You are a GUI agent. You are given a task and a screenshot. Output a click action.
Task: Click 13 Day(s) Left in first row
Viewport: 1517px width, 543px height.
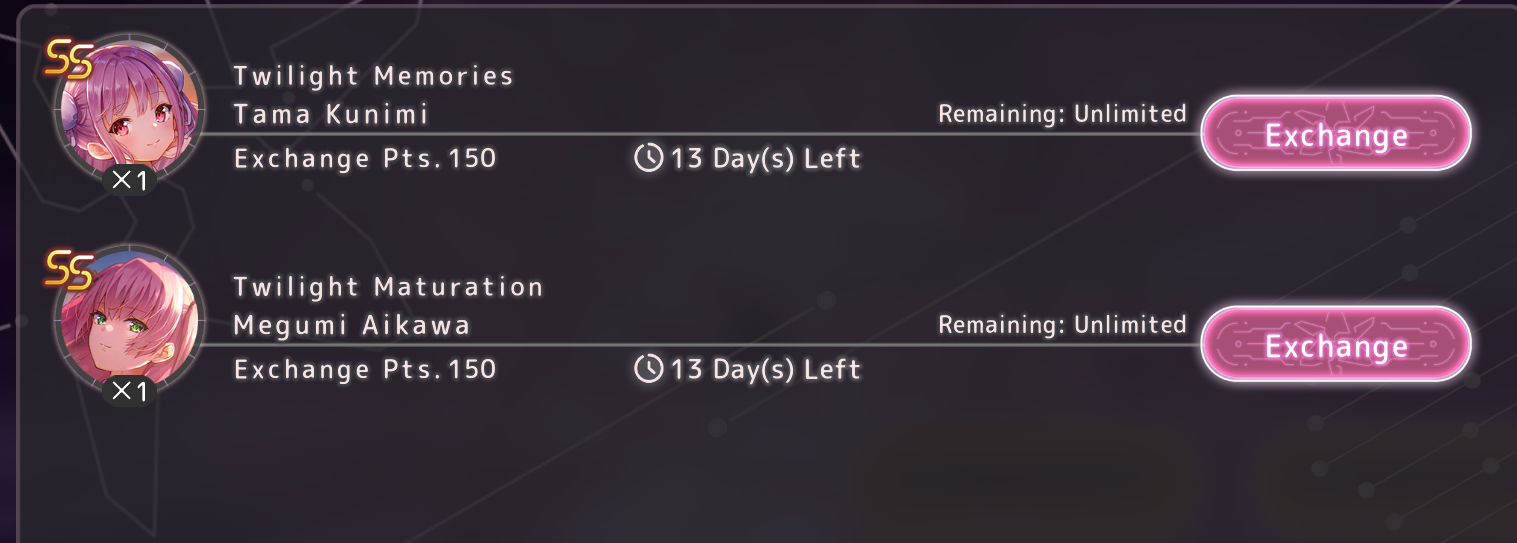[765, 158]
